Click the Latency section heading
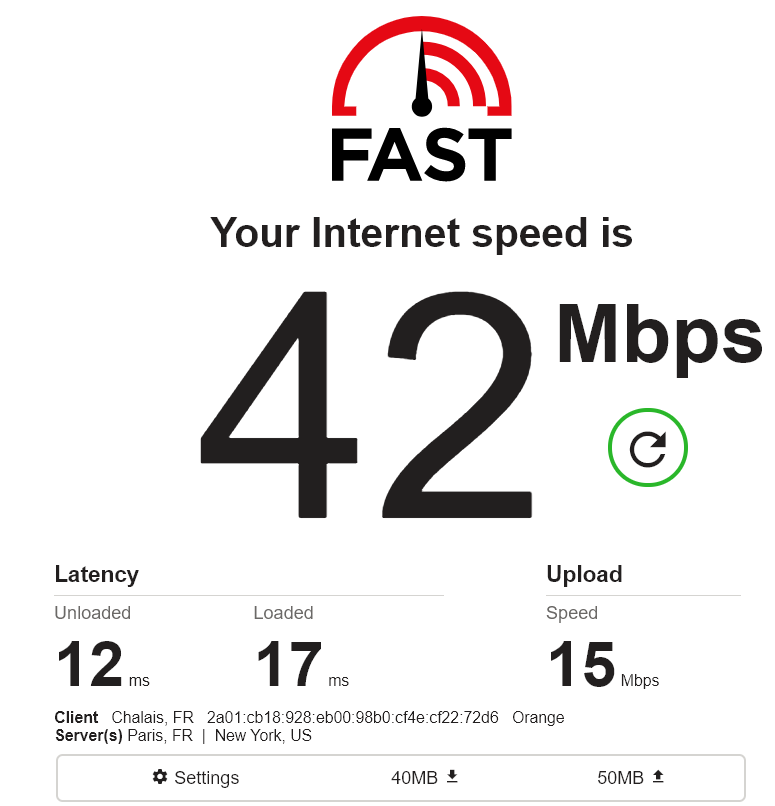775x806 pixels. 97,575
